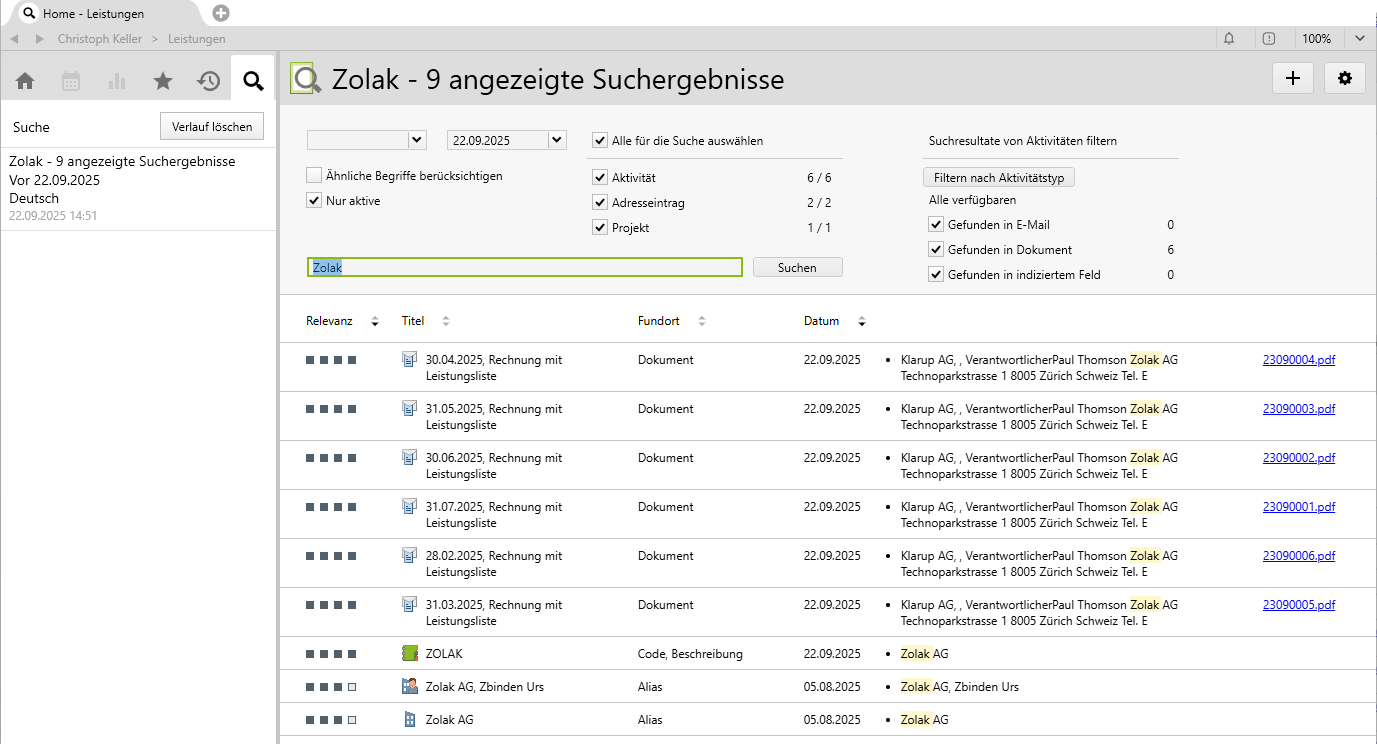
Task: Click the 'Verlauf löschen' button
Action: click(x=212, y=127)
